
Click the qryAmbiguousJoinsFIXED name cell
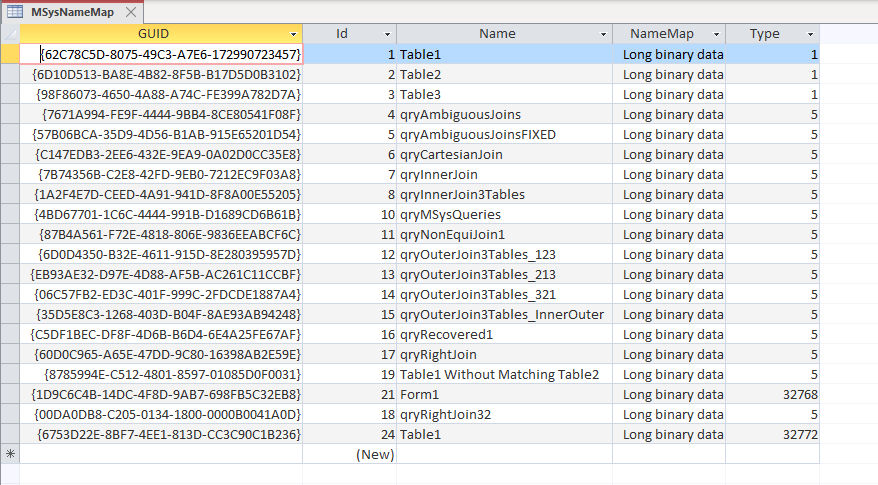(505, 134)
